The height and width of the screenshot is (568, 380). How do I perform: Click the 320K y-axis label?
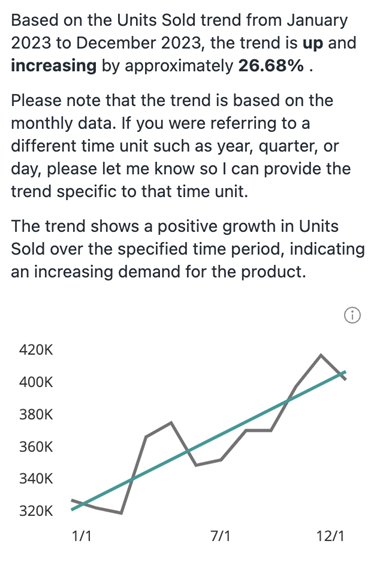(x=36, y=511)
